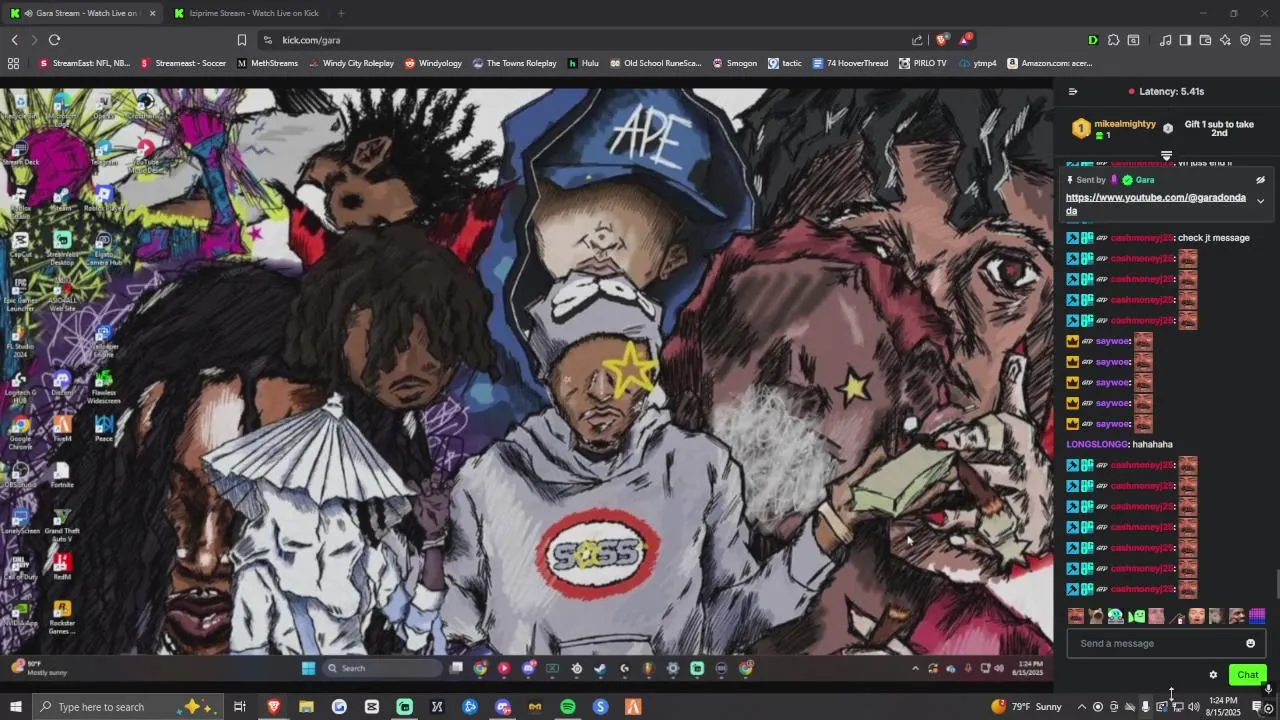Open Windy City Roleplay bookmark

[x=351, y=63]
